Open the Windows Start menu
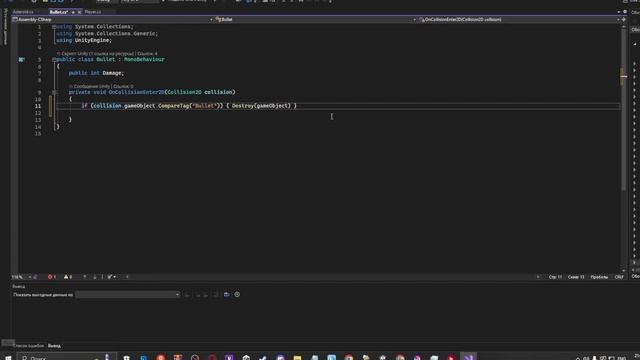The image size is (640, 360). click(8, 357)
